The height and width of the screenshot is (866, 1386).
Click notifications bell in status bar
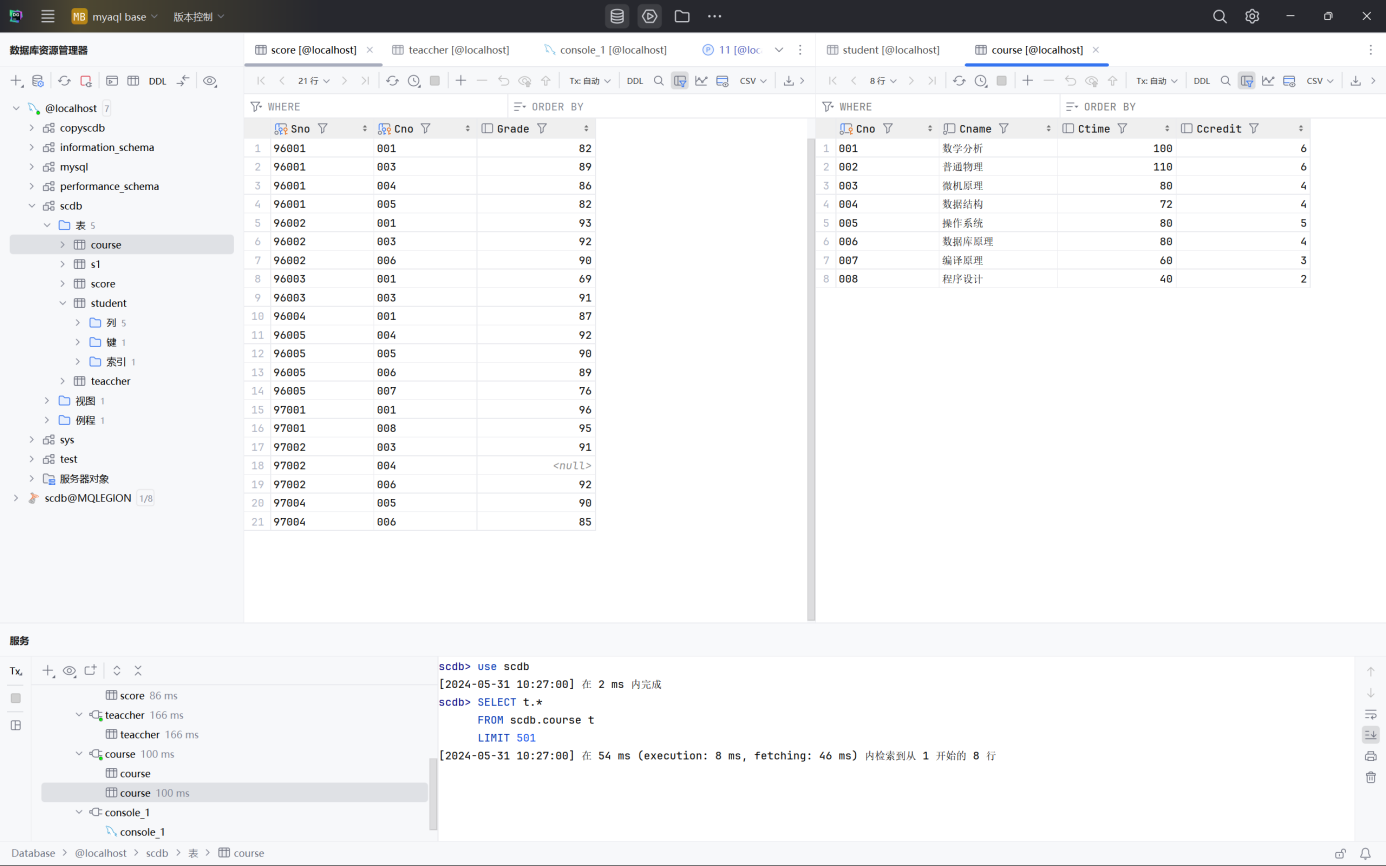click(1365, 854)
